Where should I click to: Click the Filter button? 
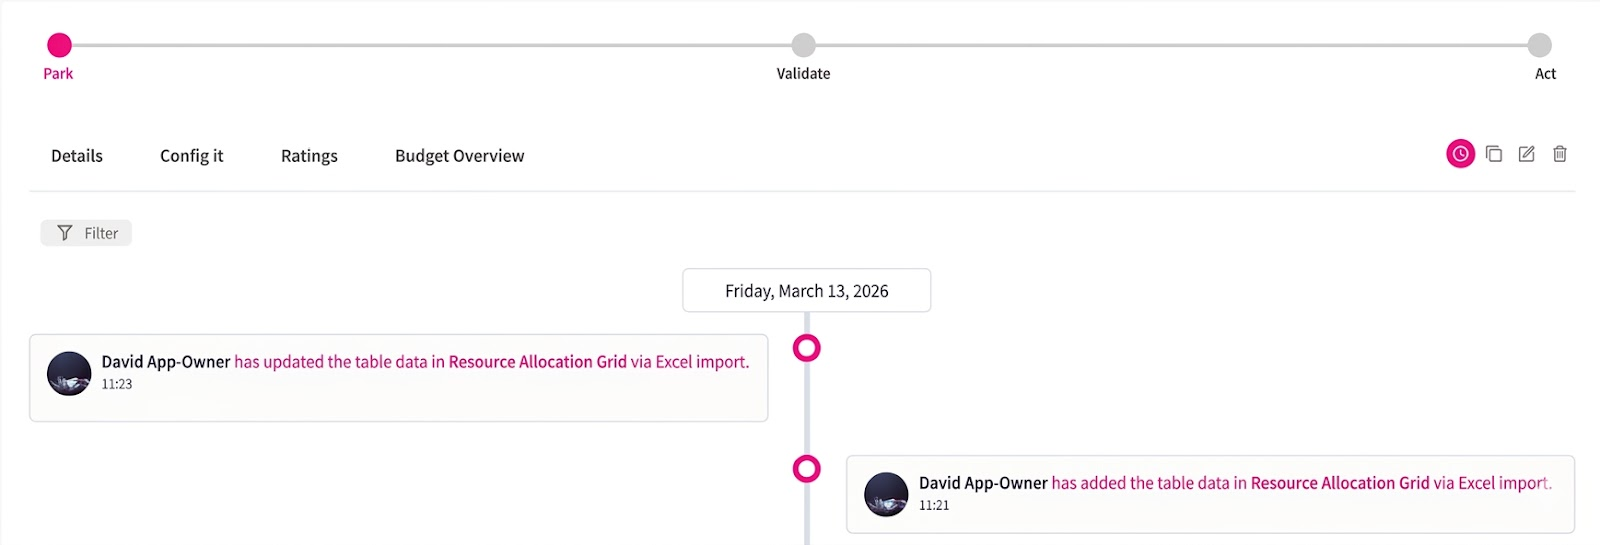click(87, 233)
